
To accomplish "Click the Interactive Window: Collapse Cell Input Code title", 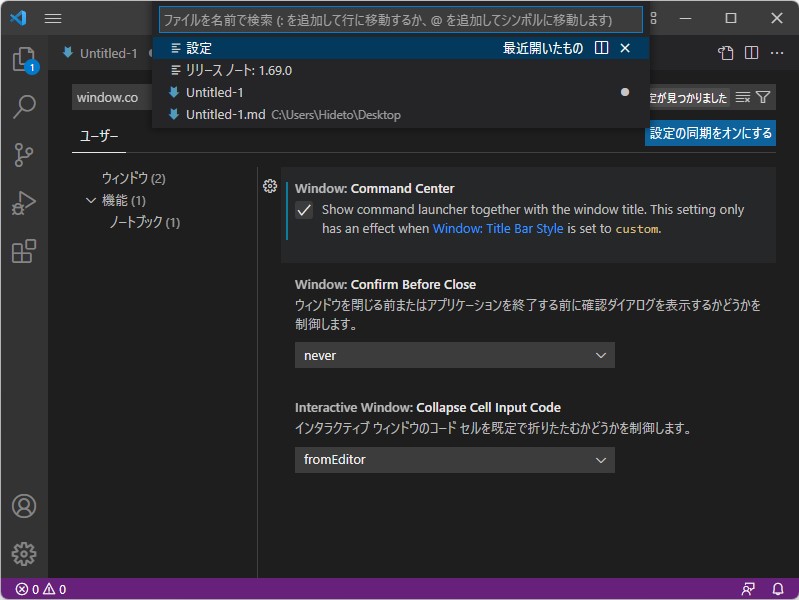I will 428,407.
